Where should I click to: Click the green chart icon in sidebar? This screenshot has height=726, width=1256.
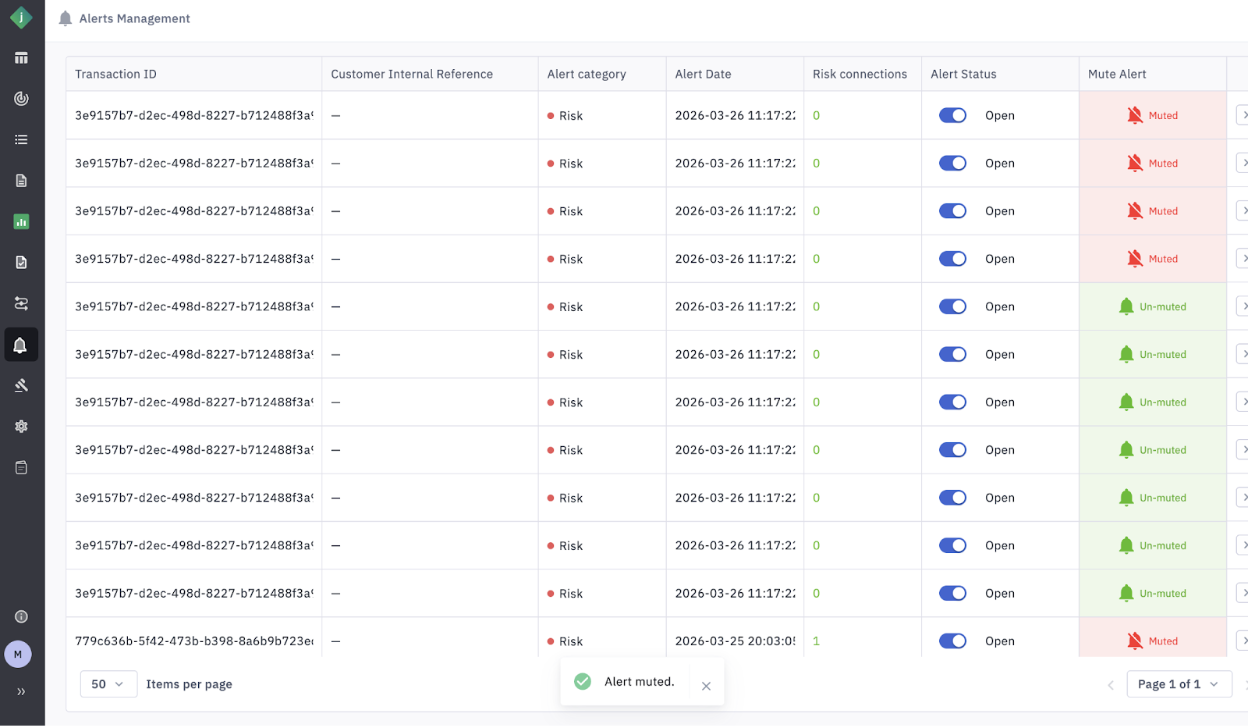21,222
